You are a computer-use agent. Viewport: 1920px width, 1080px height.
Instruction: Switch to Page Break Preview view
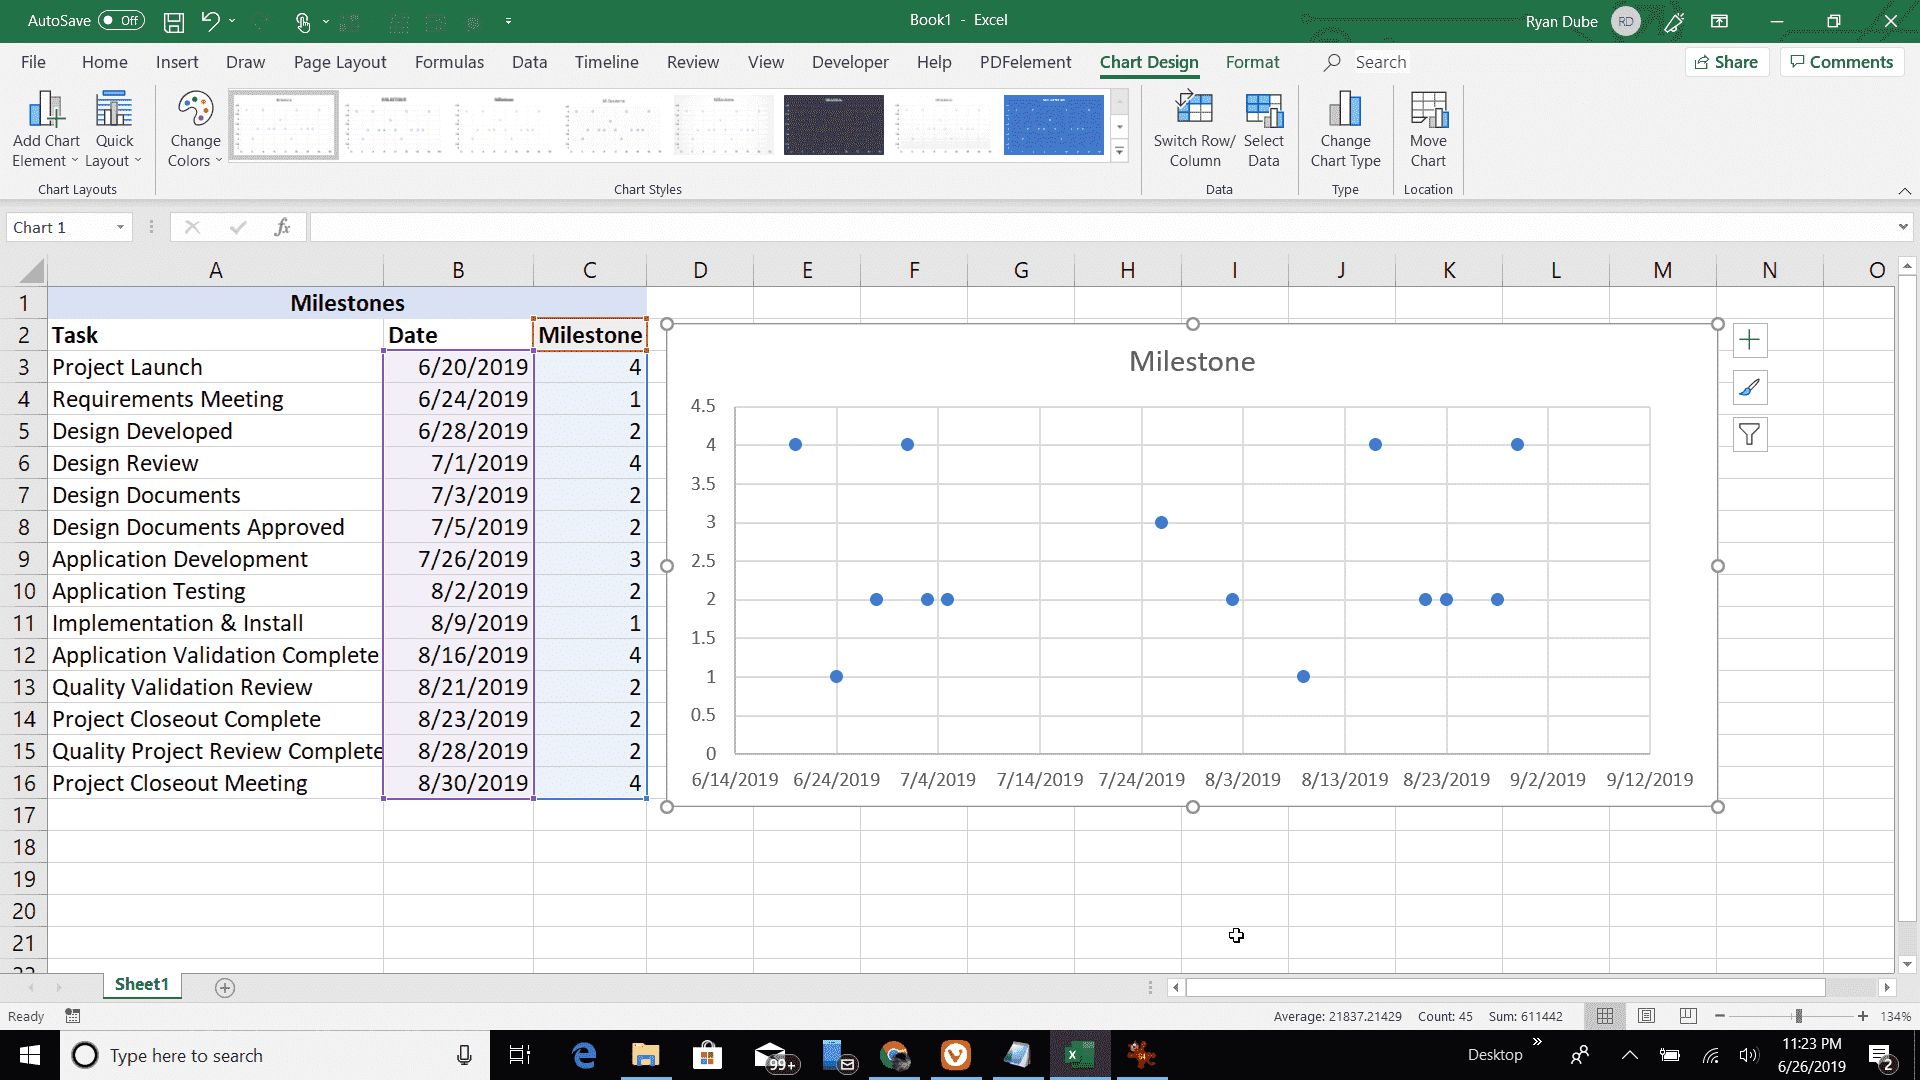click(x=1688, y=1016)
